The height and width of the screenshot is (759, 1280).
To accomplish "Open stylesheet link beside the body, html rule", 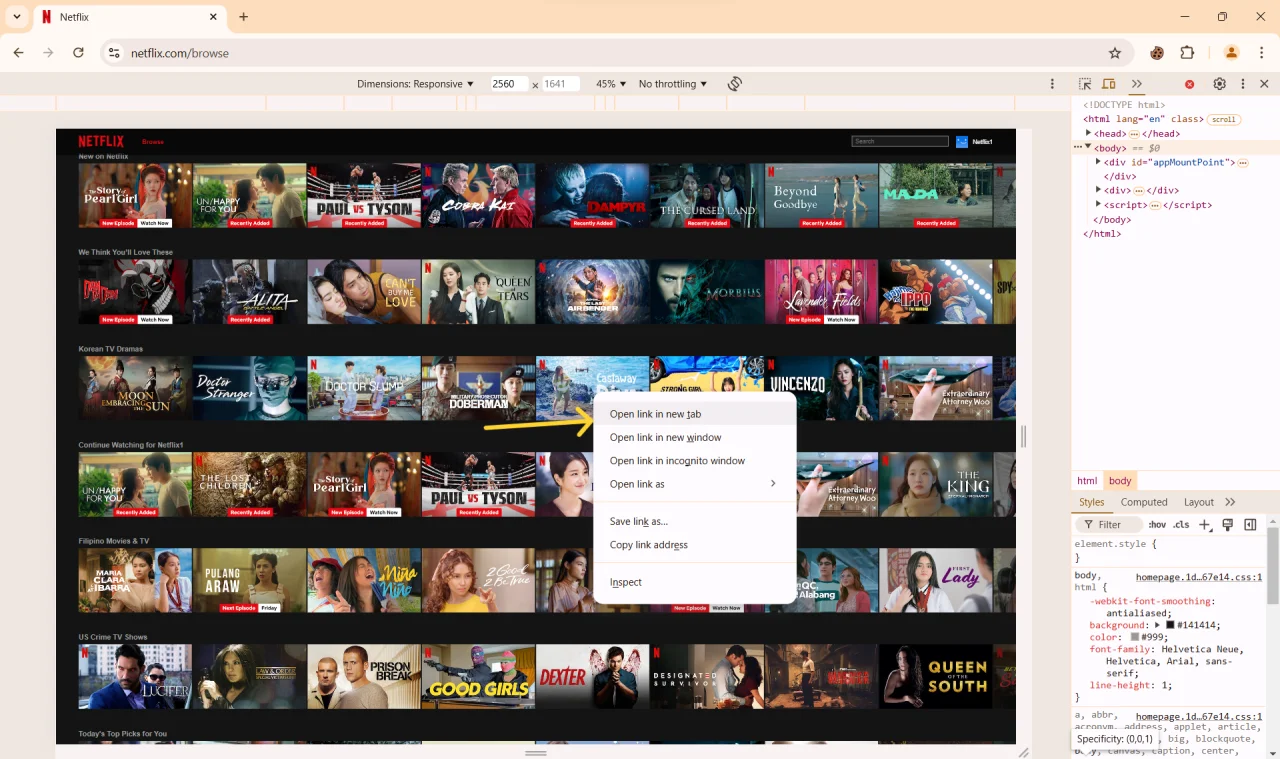I will pos(1199,577).
